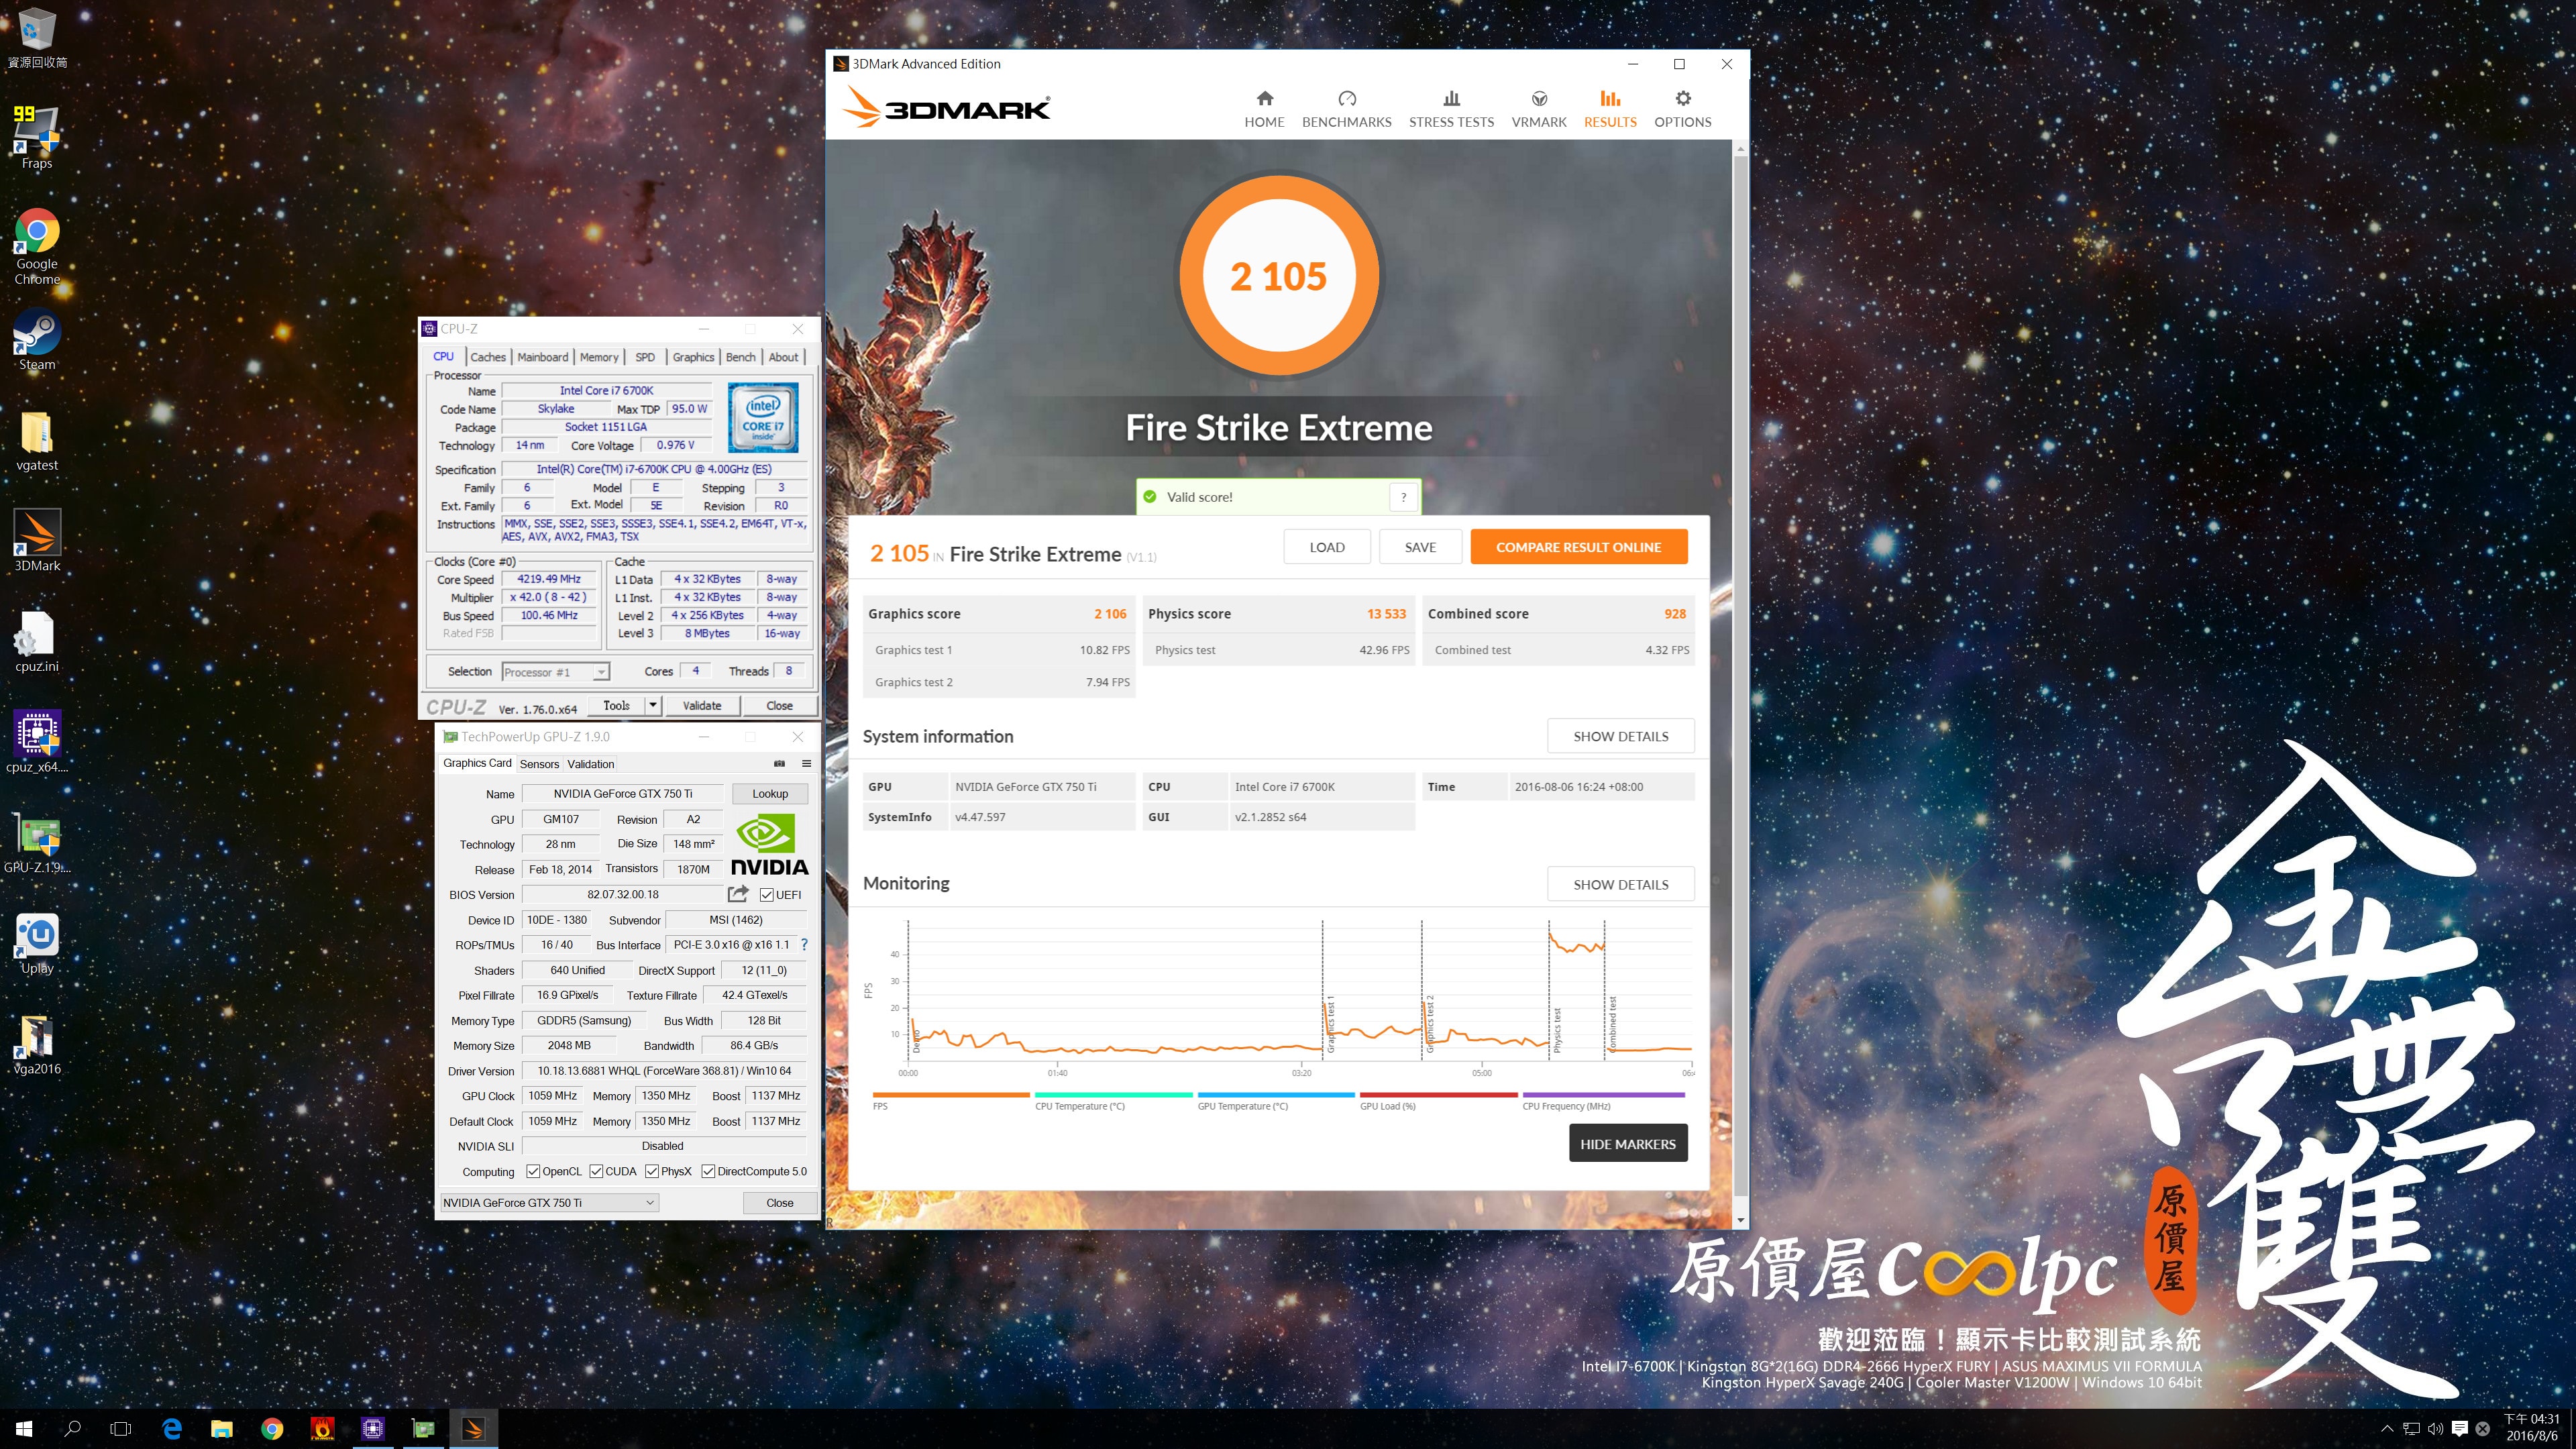Click the Lookup button in GPU-Z
This screenshot has width=2576, height=1449.
[770, 794]
